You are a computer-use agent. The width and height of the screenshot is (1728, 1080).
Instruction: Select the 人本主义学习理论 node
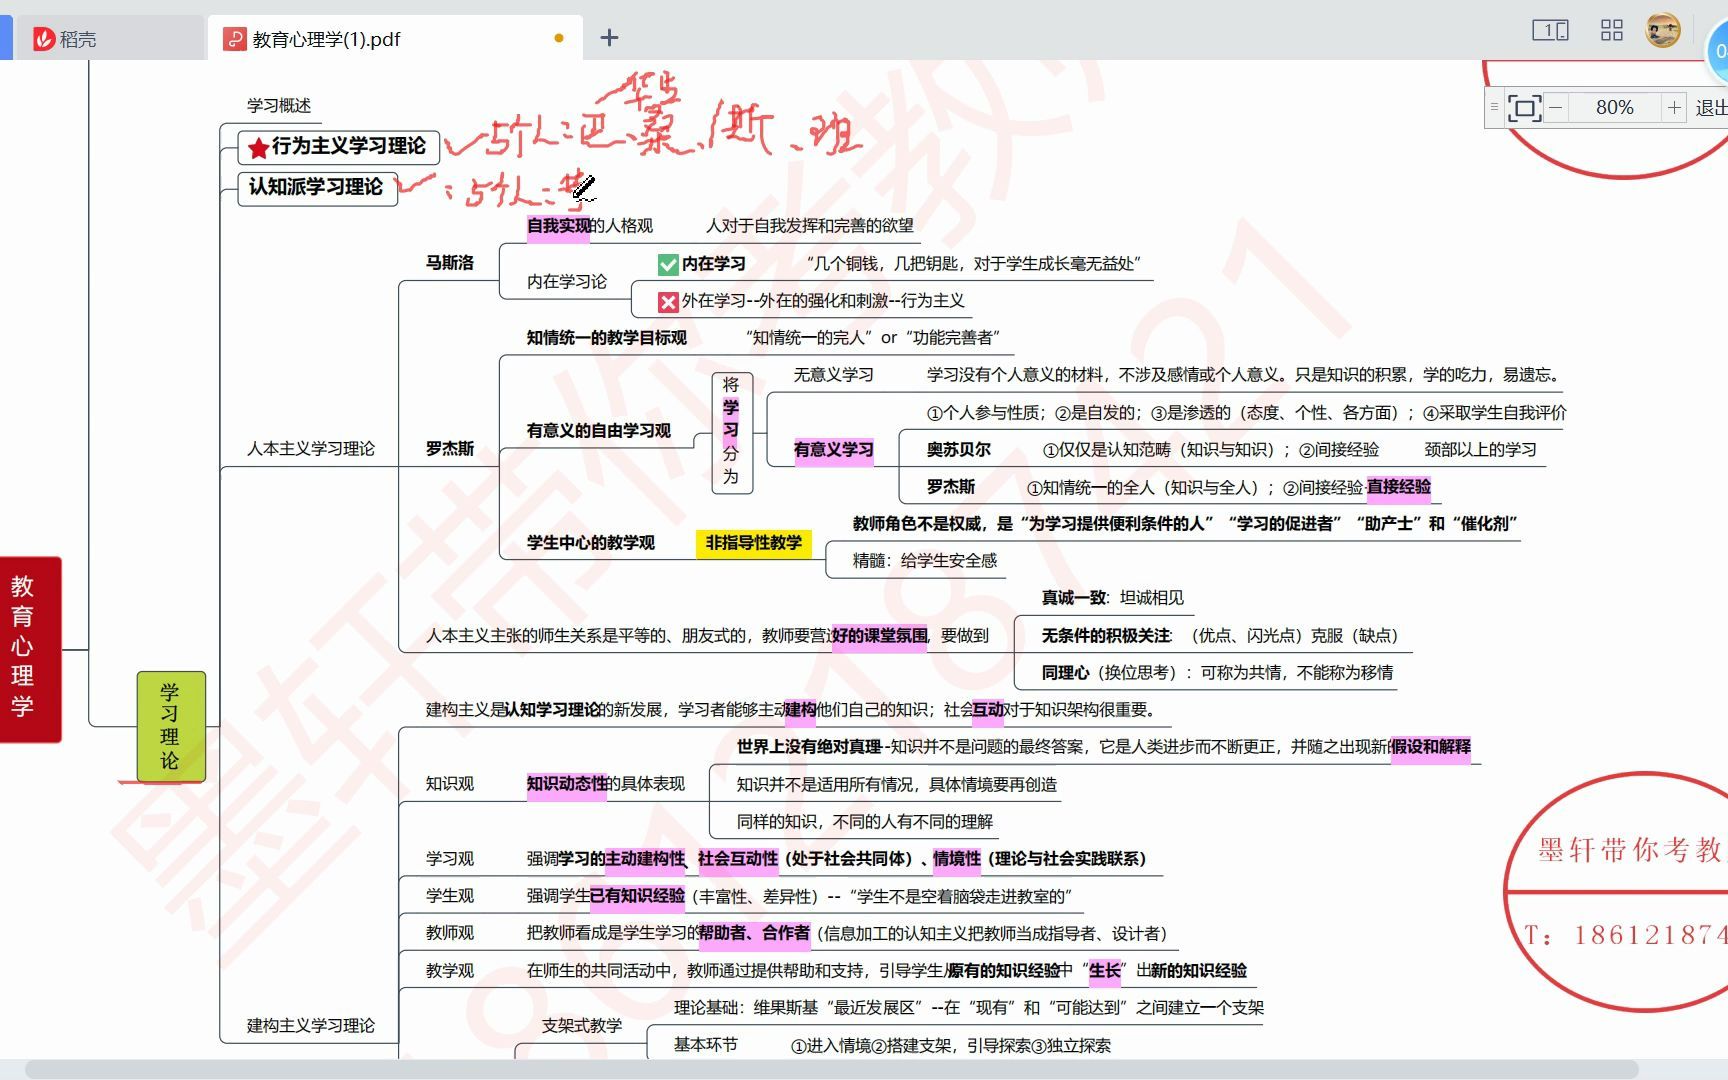311,449
